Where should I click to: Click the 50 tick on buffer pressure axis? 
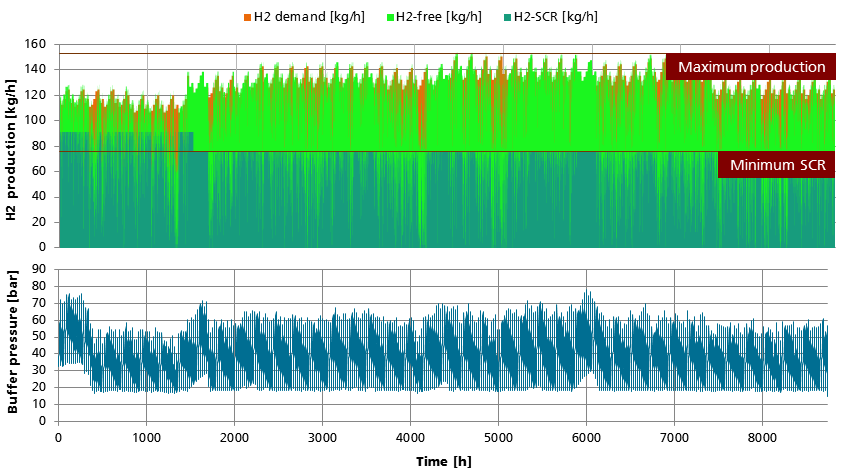39,337
